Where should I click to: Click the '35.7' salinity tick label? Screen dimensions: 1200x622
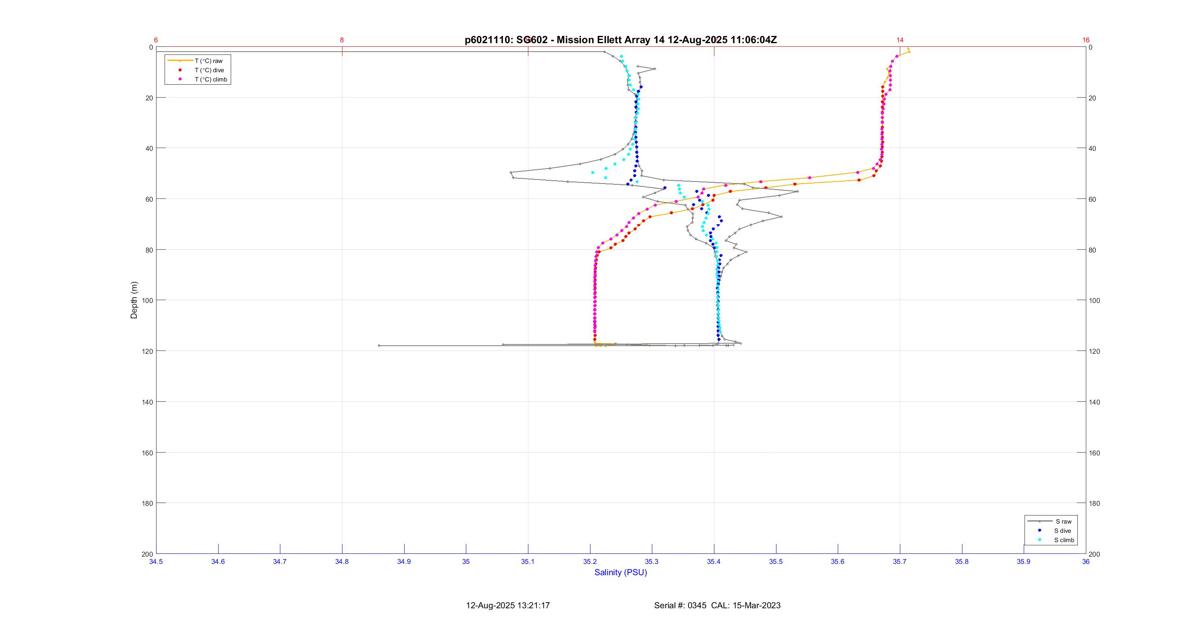[900, 562]
